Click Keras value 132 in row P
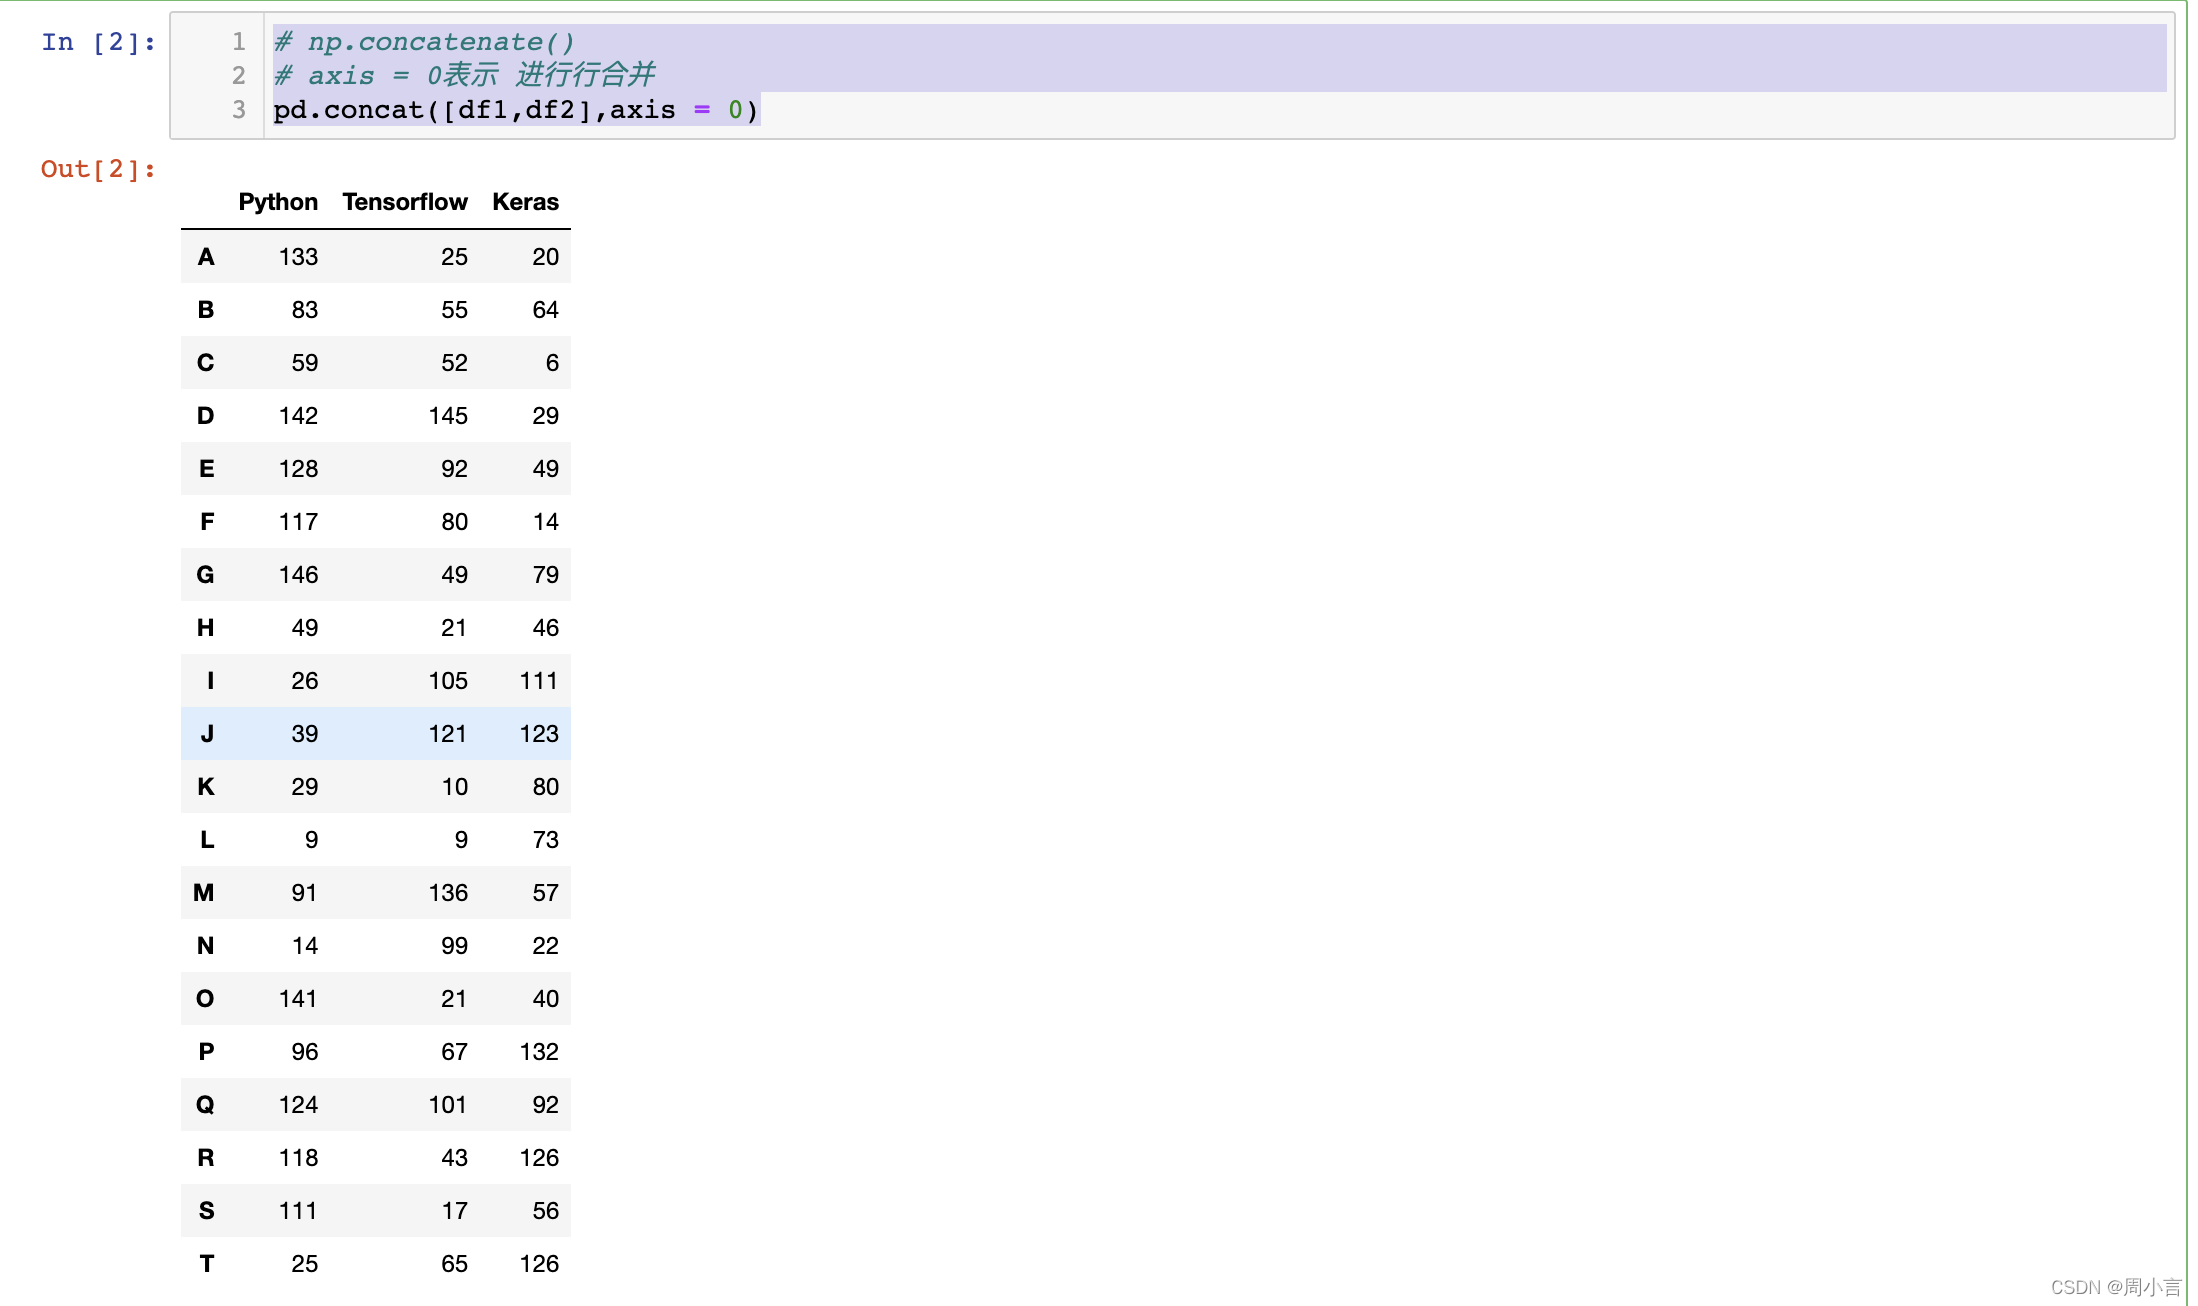This screenshot has height=1306, width=2198. click(539, 1052)
